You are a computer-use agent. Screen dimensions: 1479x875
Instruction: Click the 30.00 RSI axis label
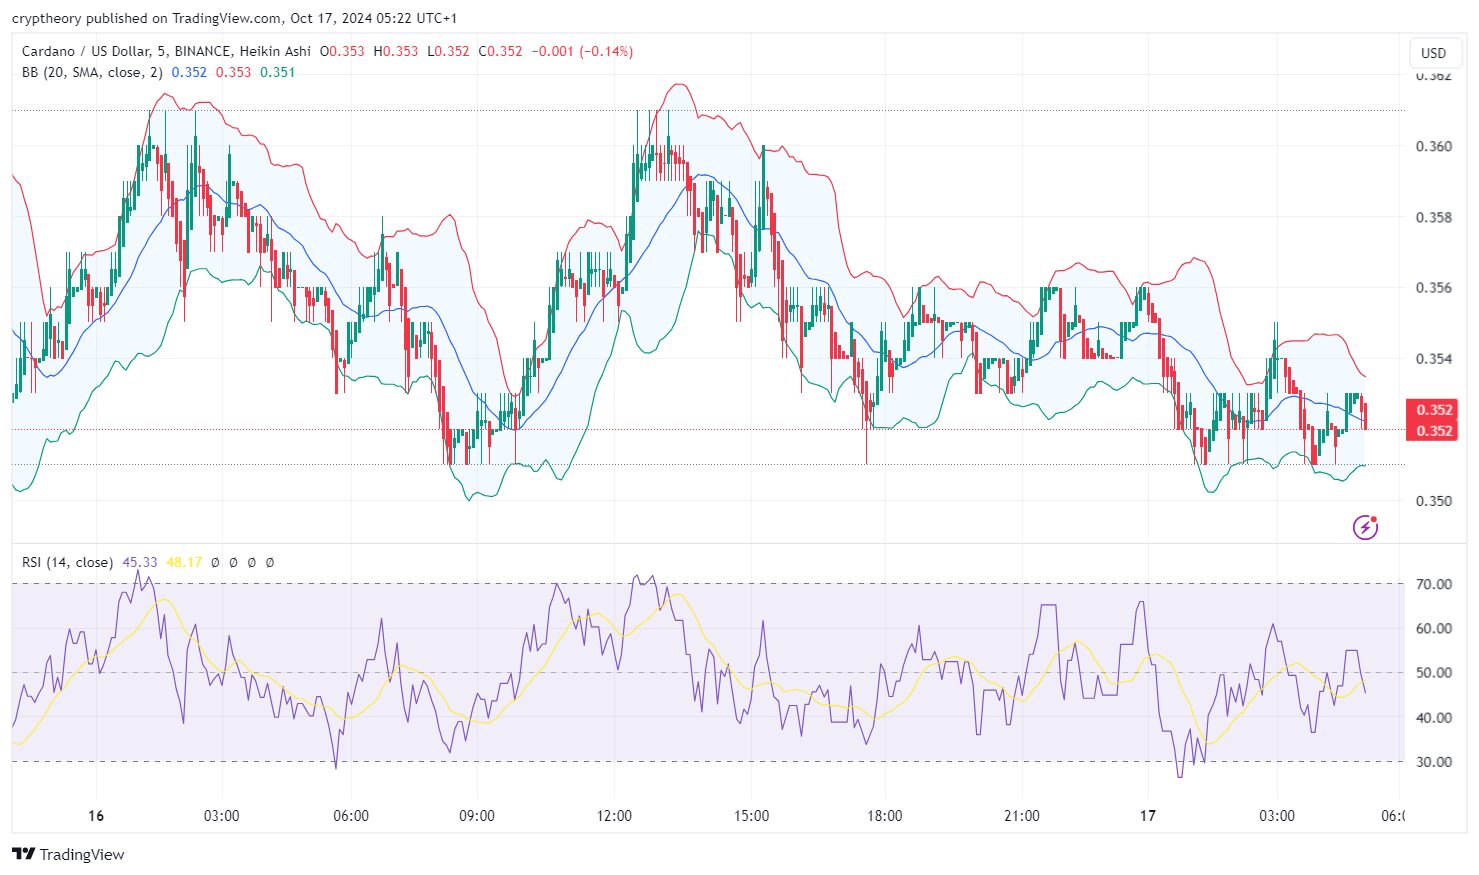click(1434, 762)
